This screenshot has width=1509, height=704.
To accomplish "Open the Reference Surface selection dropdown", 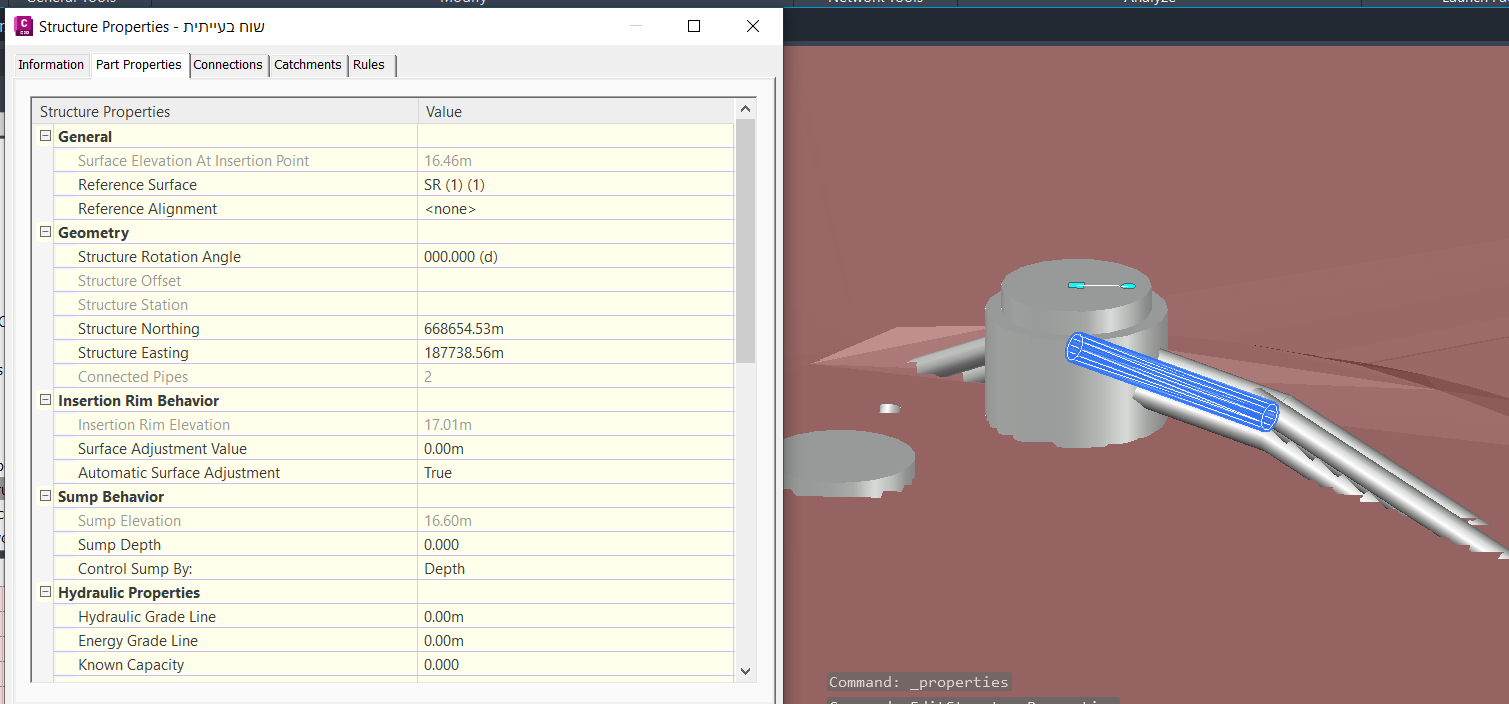I will 576,184.
